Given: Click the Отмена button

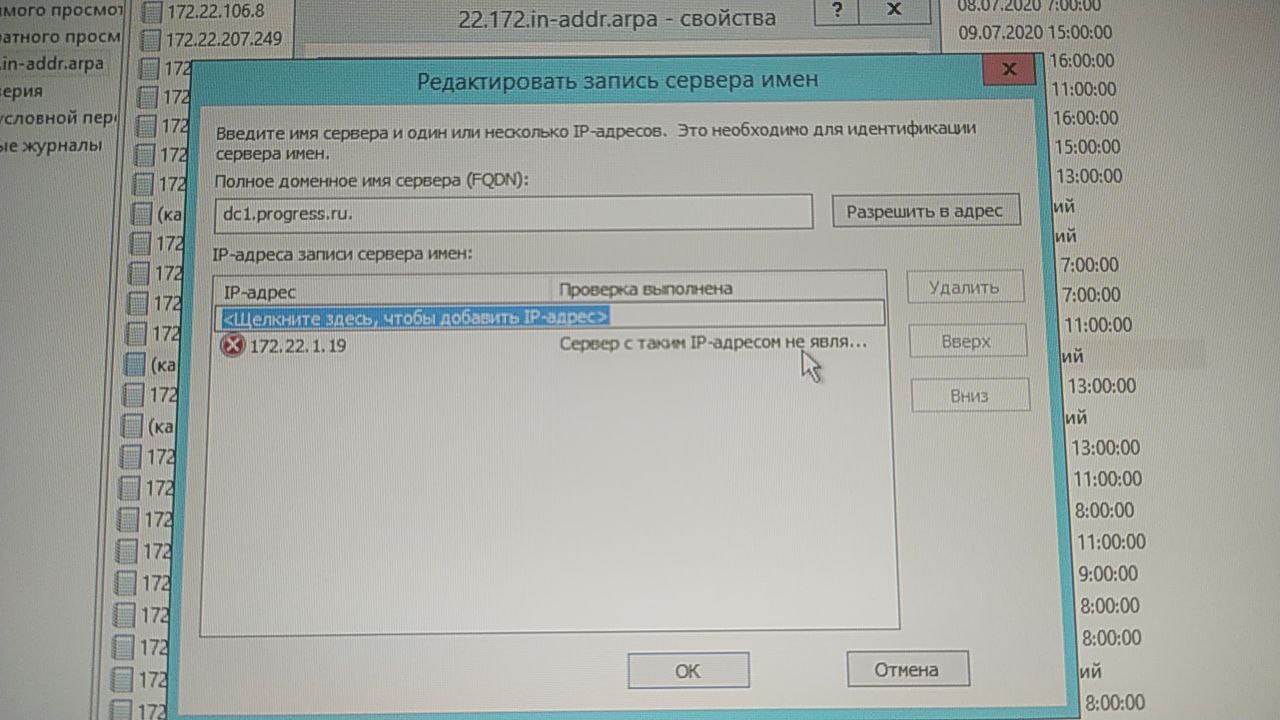Looking at the screenshot, I should click(x=907, y=669).
